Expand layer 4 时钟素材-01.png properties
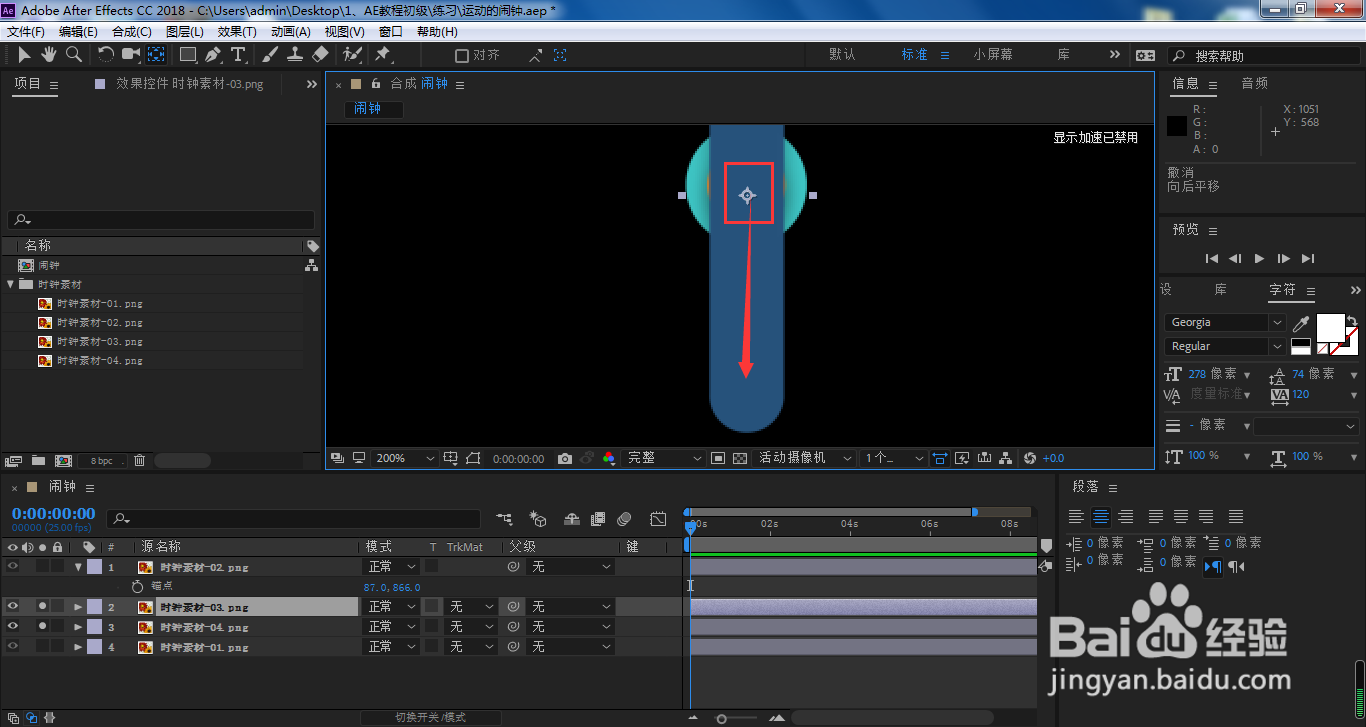The width and height of the screenshot is (1366, 727). [78, 647]
